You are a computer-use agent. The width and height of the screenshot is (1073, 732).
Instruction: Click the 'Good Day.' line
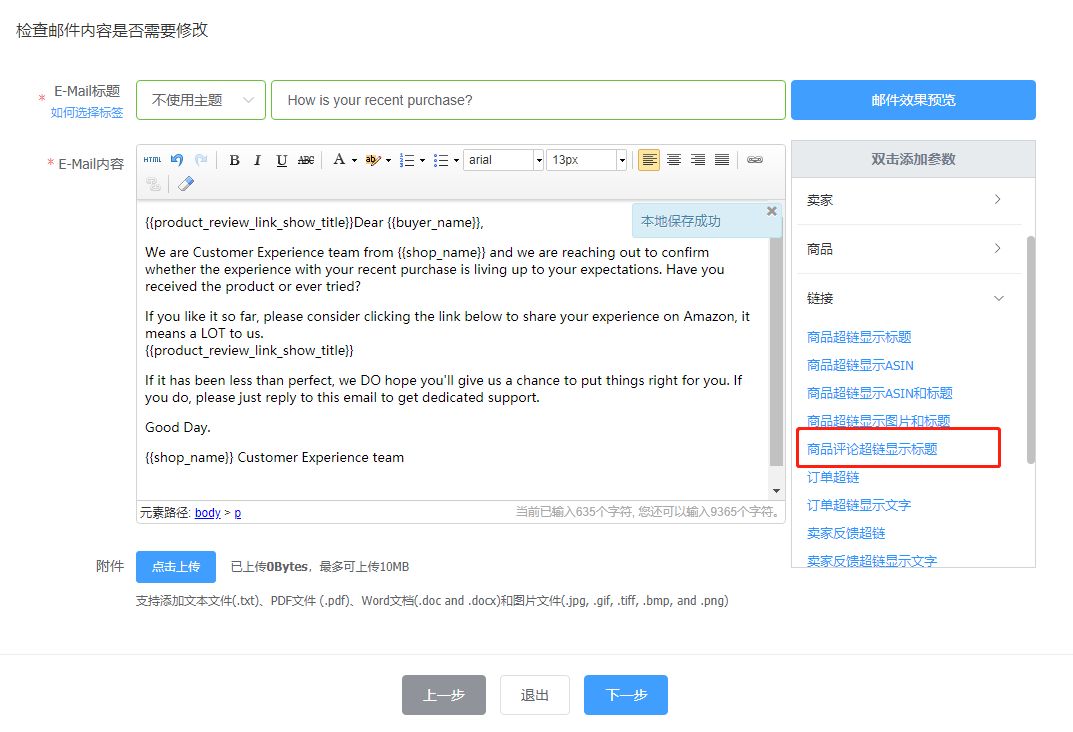[x=178, y=428]
